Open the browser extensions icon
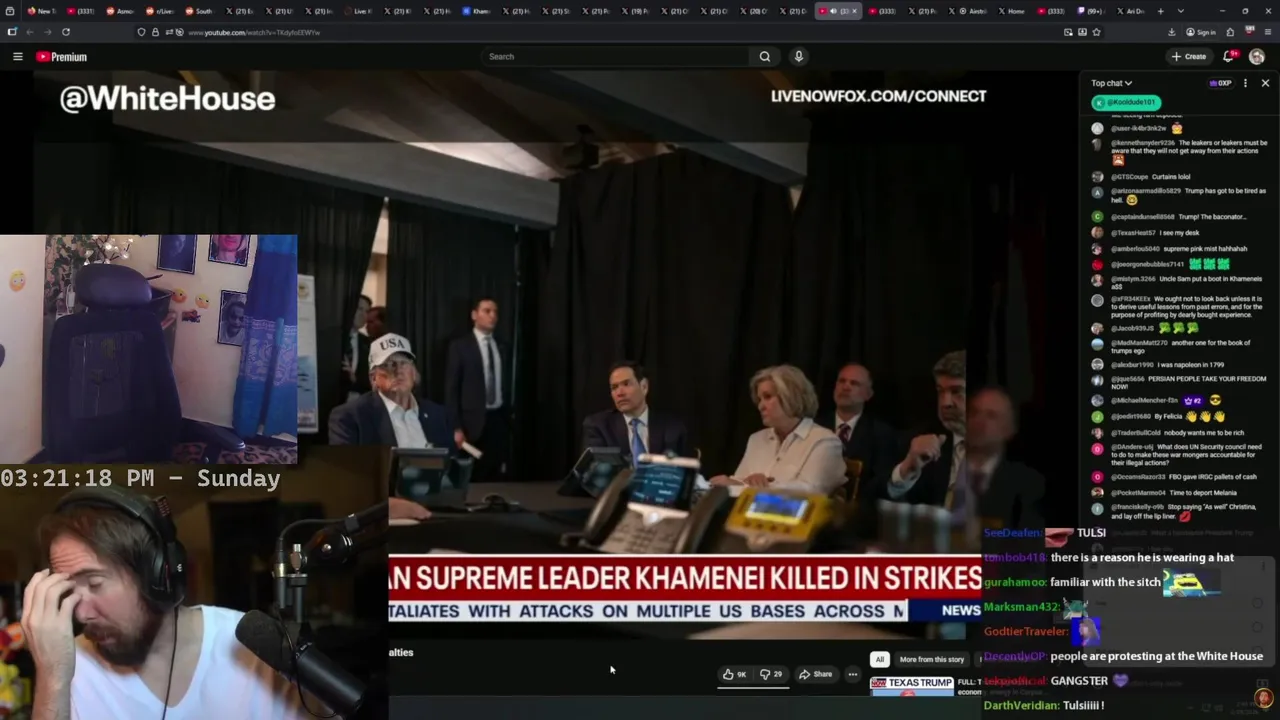Viewport: 1280px width, 720px height. 1230,32
